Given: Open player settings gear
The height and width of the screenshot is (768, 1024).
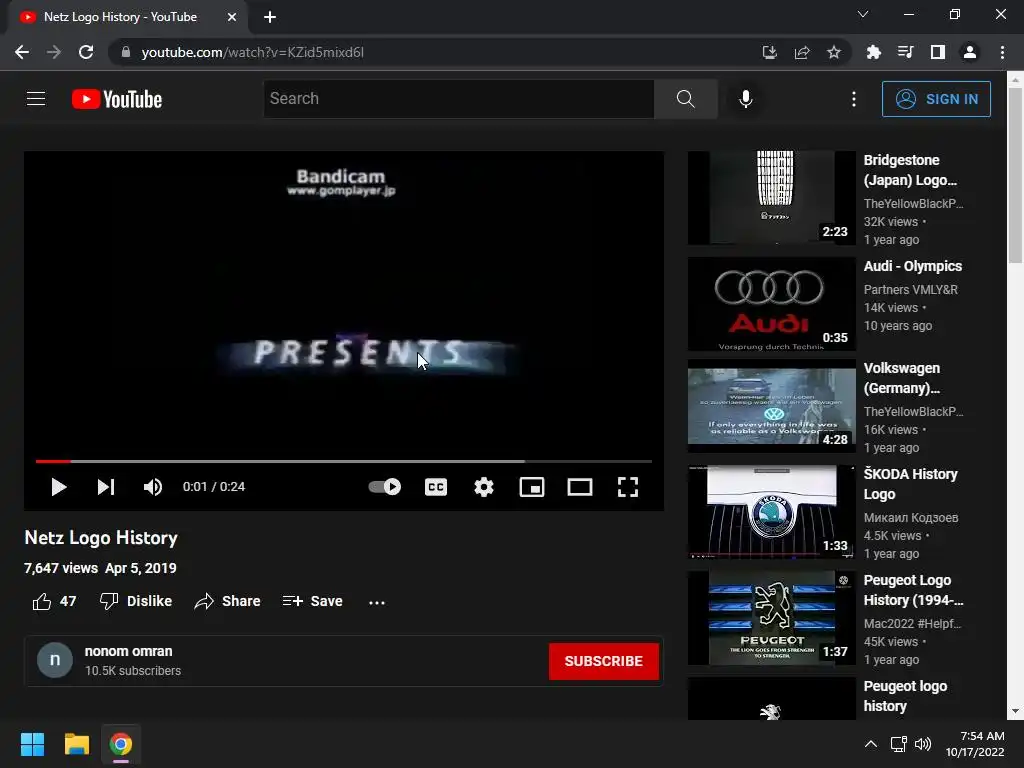Looking at the screenshot, I should tap(484, 487).
